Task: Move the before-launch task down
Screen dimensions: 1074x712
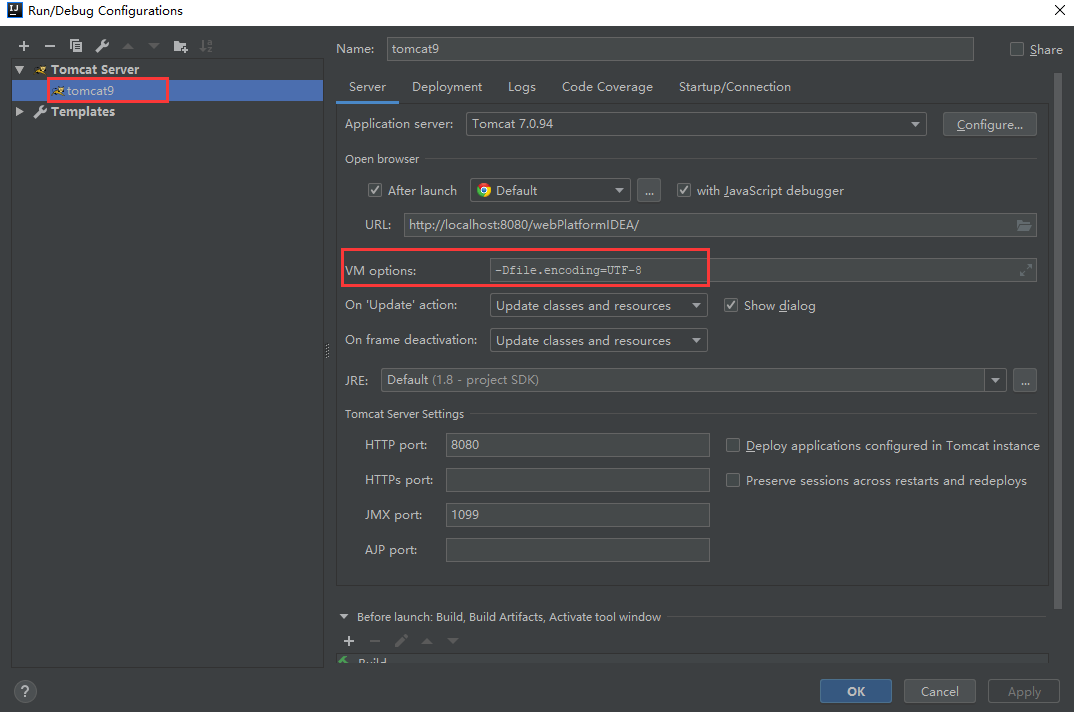Action: tap(453, 641)
